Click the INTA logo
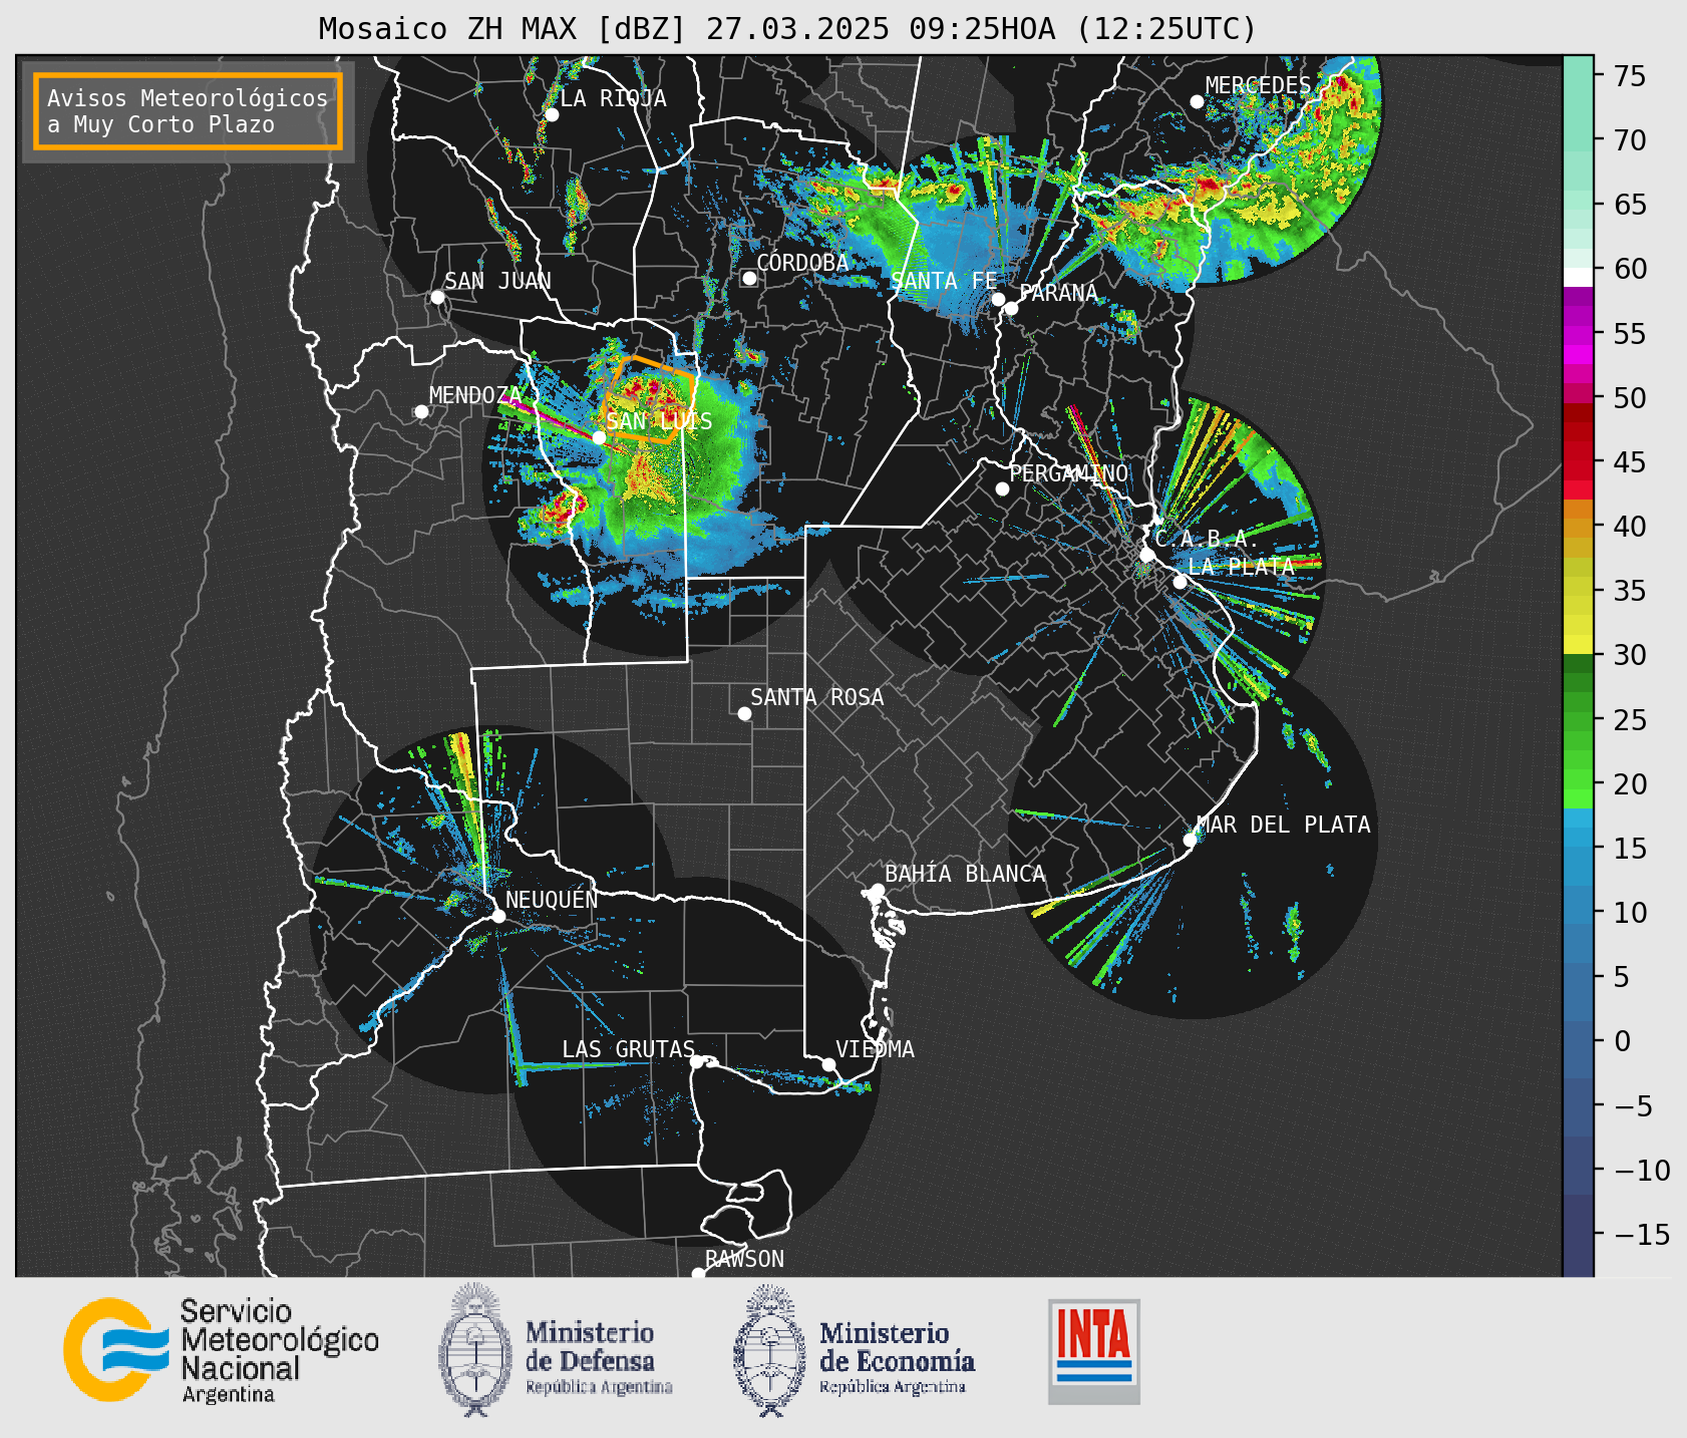 tap(1094, 1351)
